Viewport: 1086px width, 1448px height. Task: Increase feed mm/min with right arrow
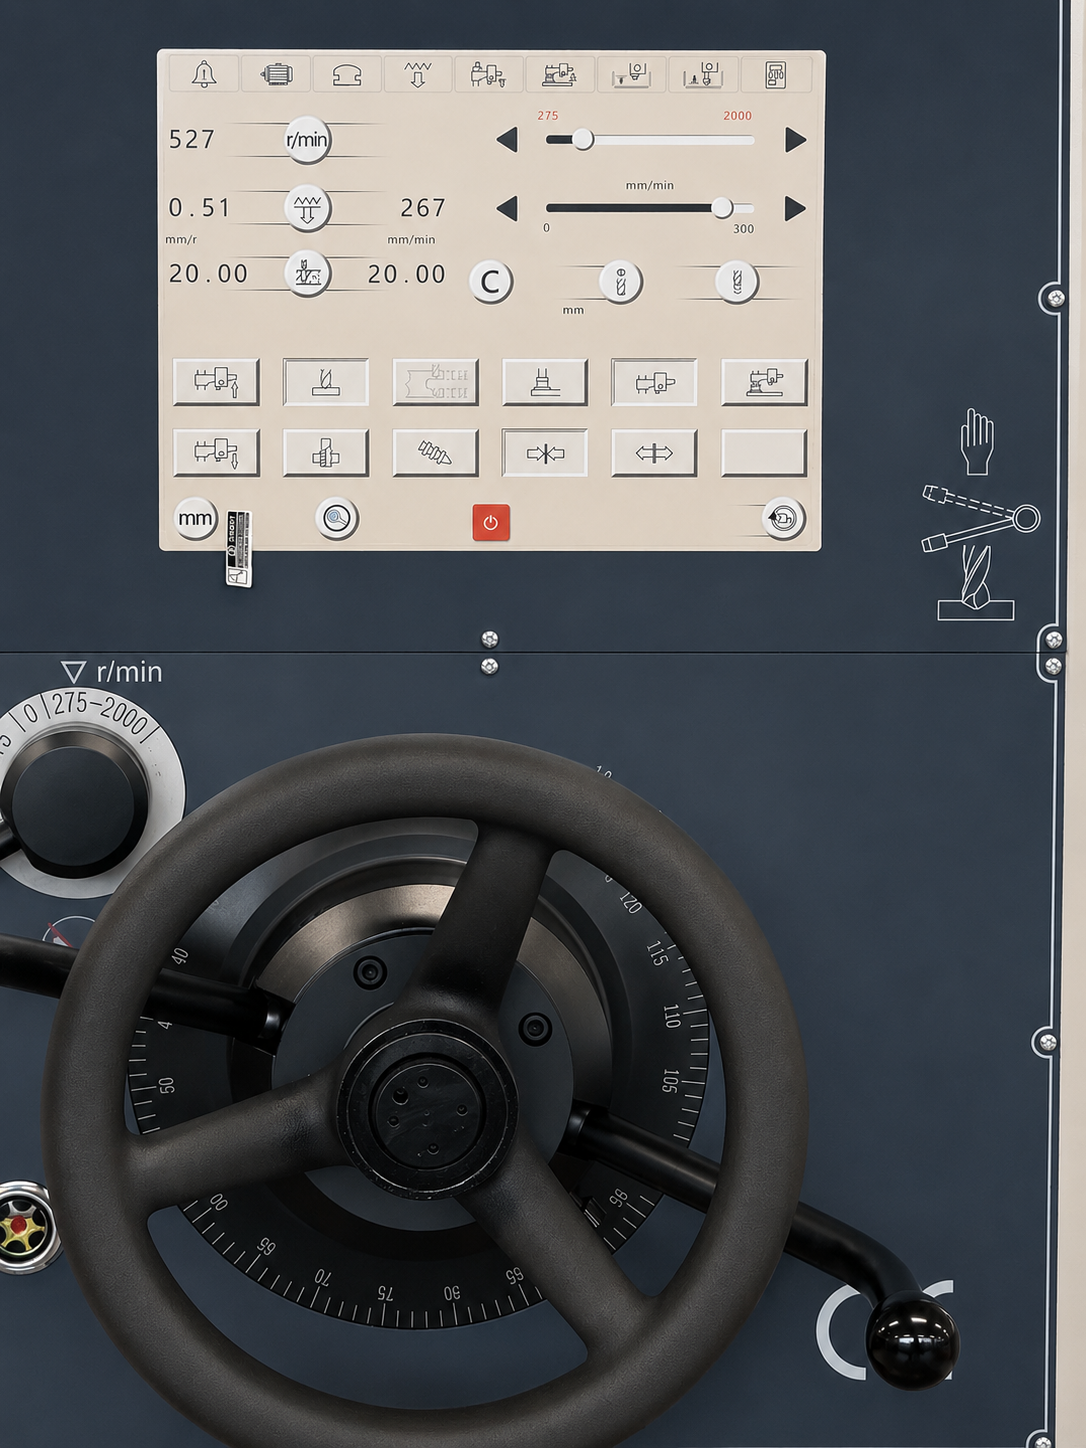tap(796, 208)
